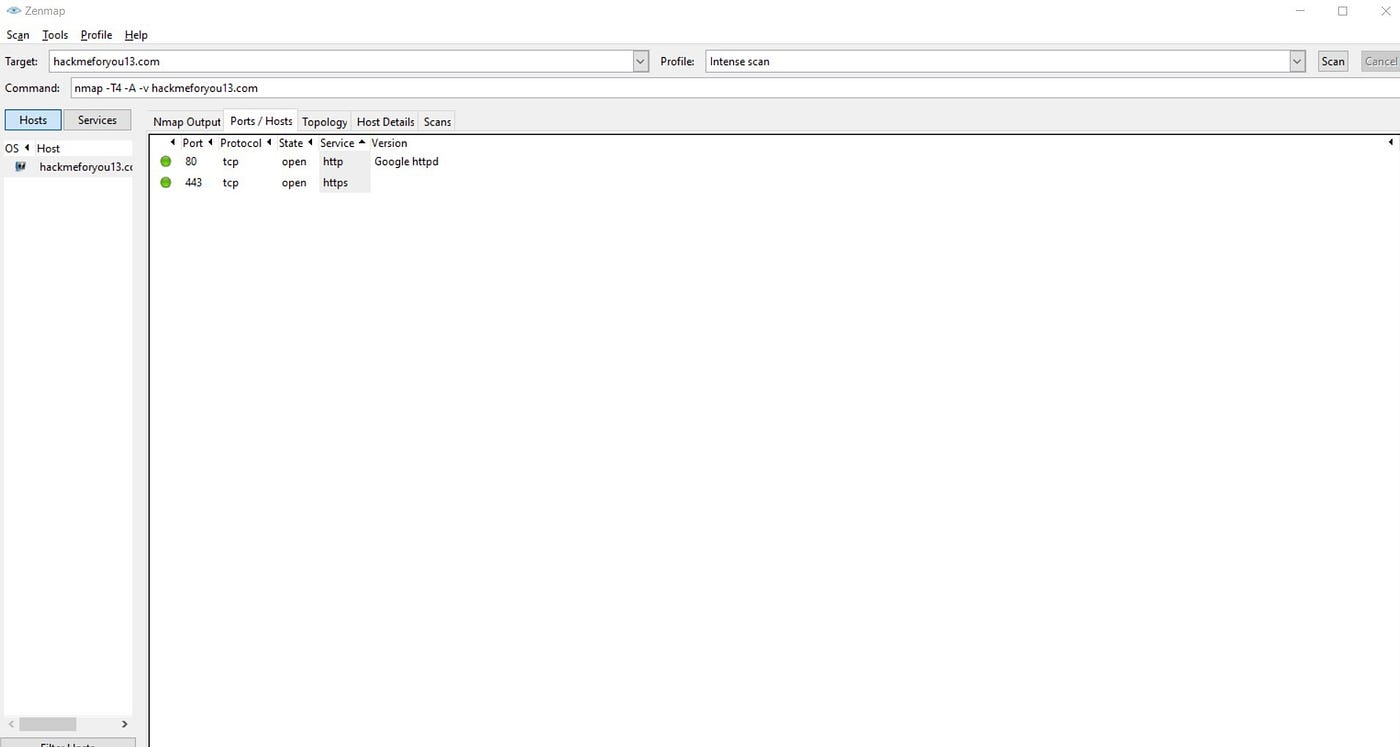Viewport: 1400px width, 747px height.
Task: Sort by the Version column header
Action: tap(389, 143)
